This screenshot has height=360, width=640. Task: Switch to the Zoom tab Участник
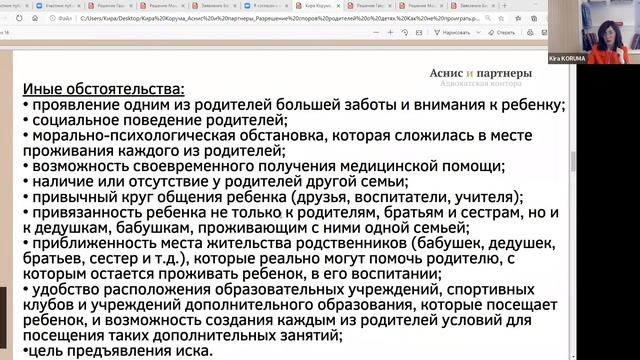tap(57, 6)
